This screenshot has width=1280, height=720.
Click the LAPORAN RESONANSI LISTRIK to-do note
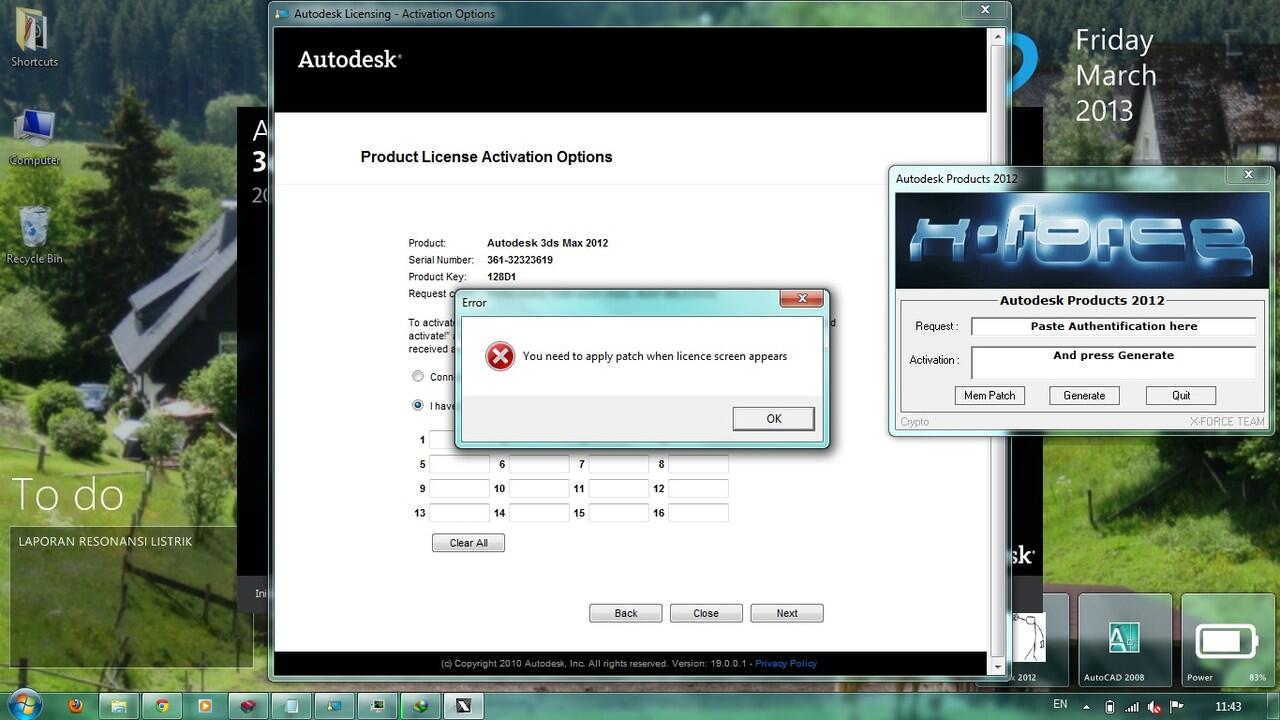click(105, 541)
